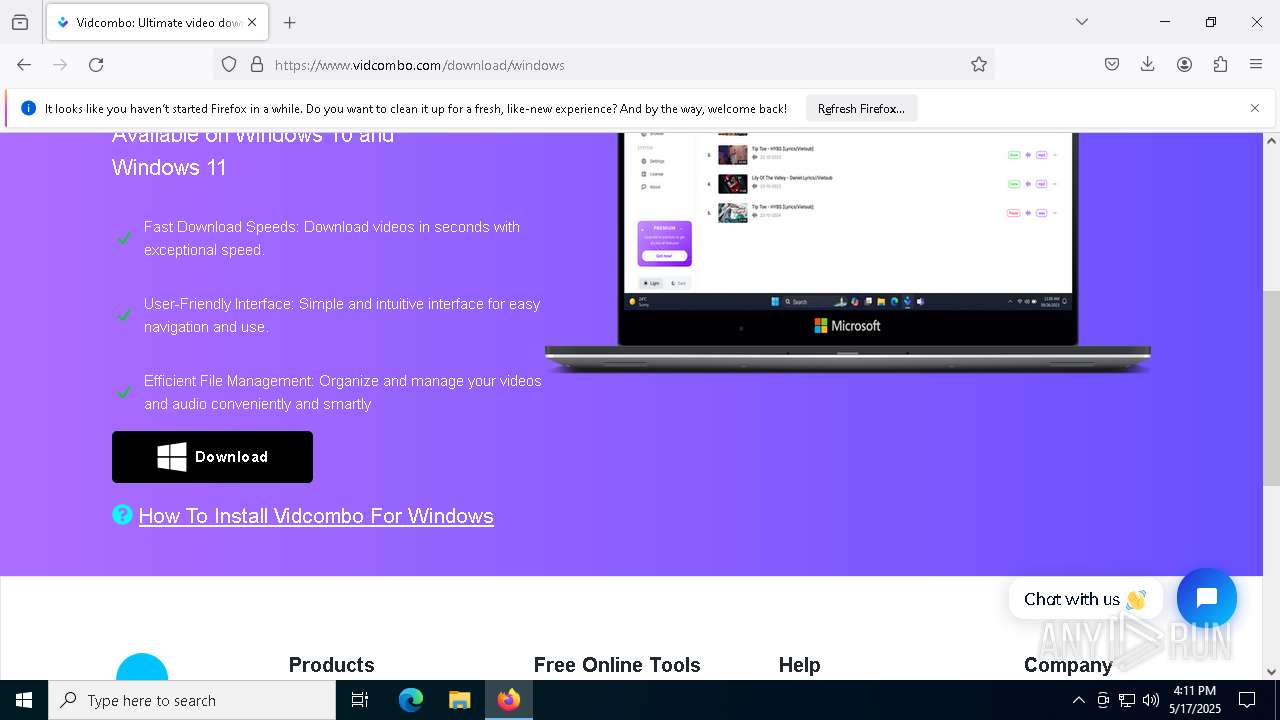This screenshot has height=720, width=1280.
Task: Click User-Friendly Interface feature text
Action: point(342,315)
